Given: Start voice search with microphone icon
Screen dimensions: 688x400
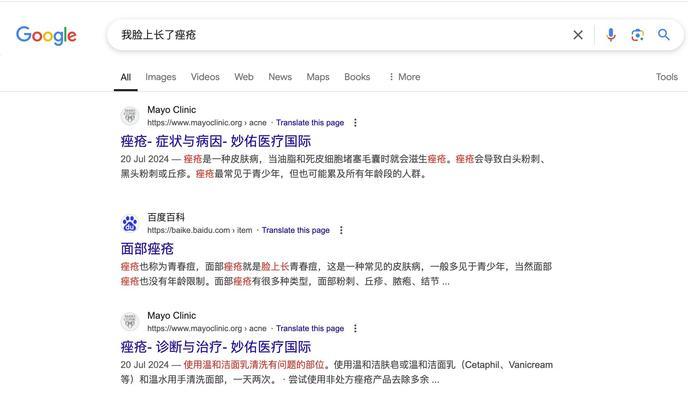Looking at the screenshot, I should click(610, 35).
